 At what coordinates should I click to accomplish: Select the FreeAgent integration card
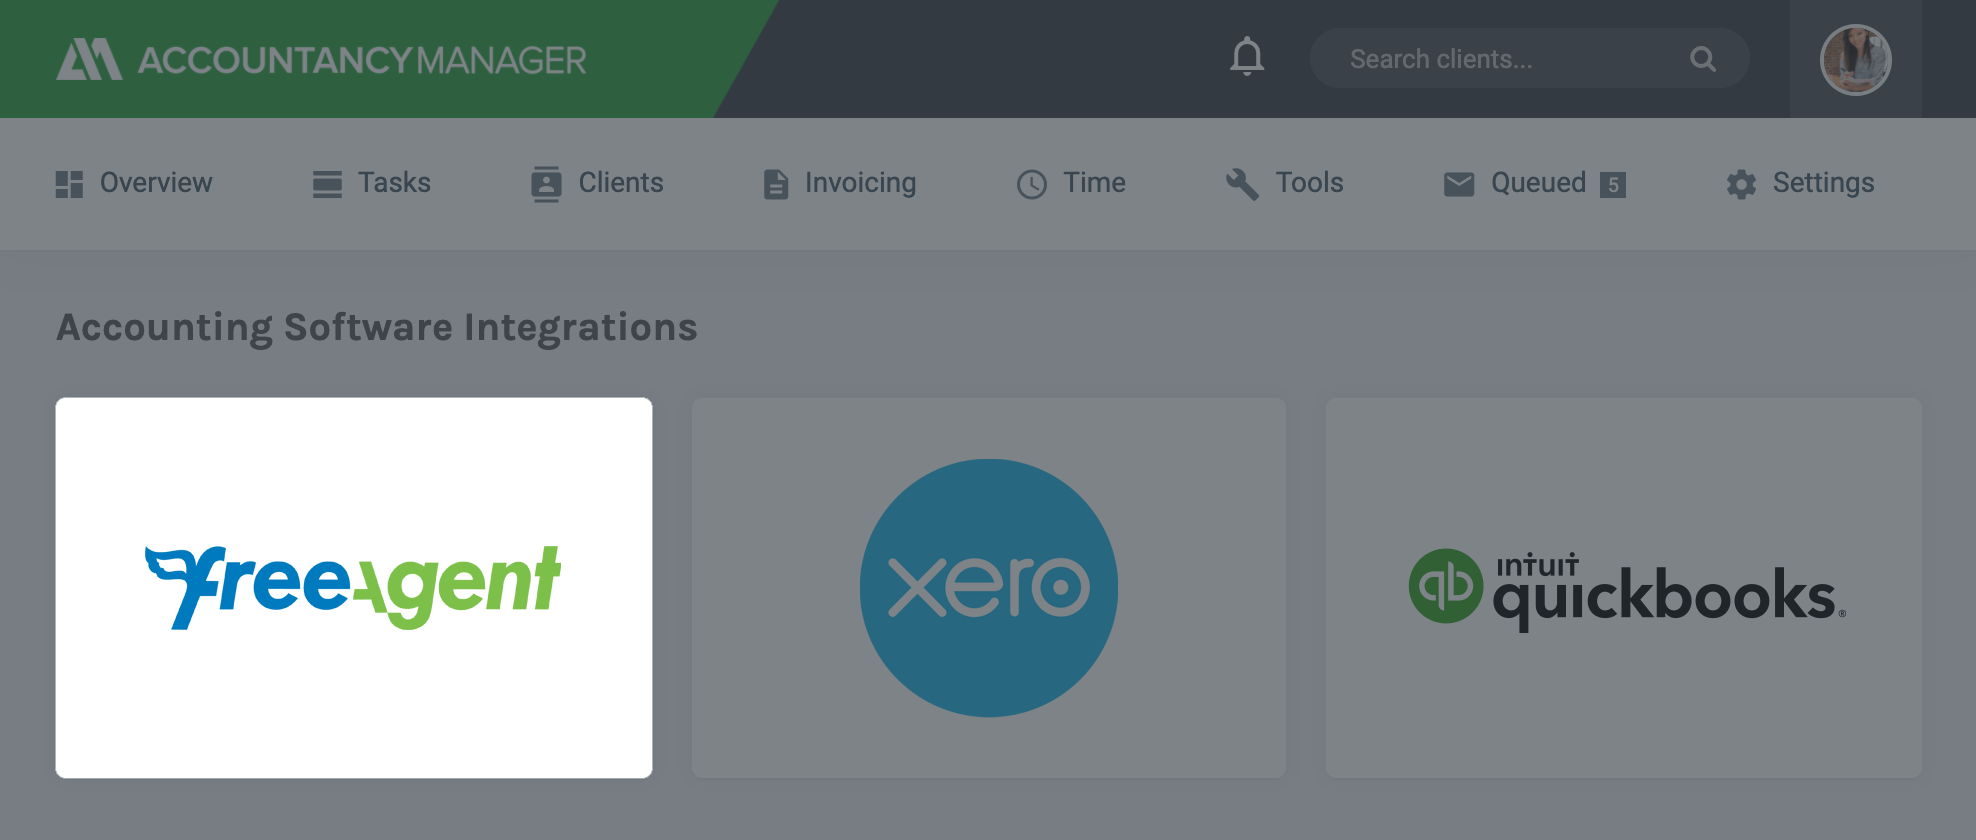[354, 588]
